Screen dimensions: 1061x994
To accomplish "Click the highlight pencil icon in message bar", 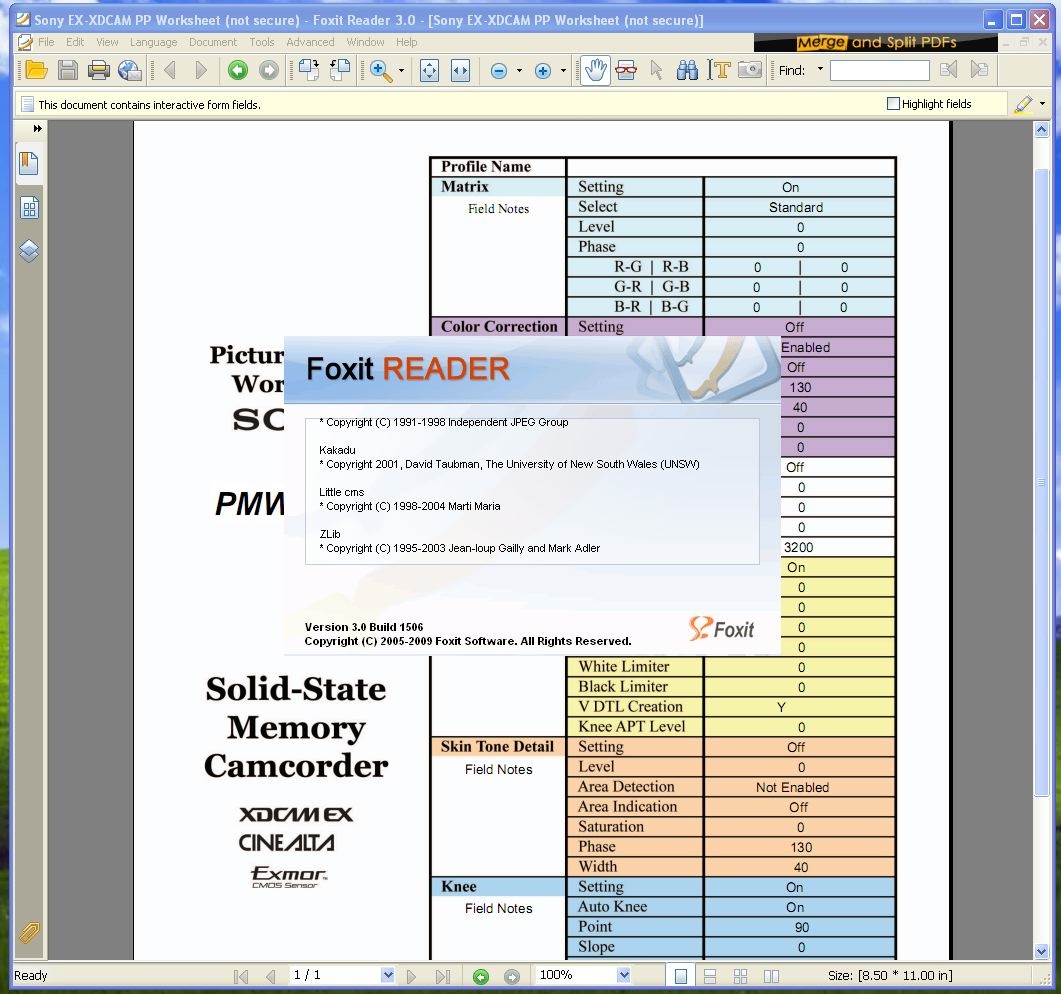I will 1023,104.
